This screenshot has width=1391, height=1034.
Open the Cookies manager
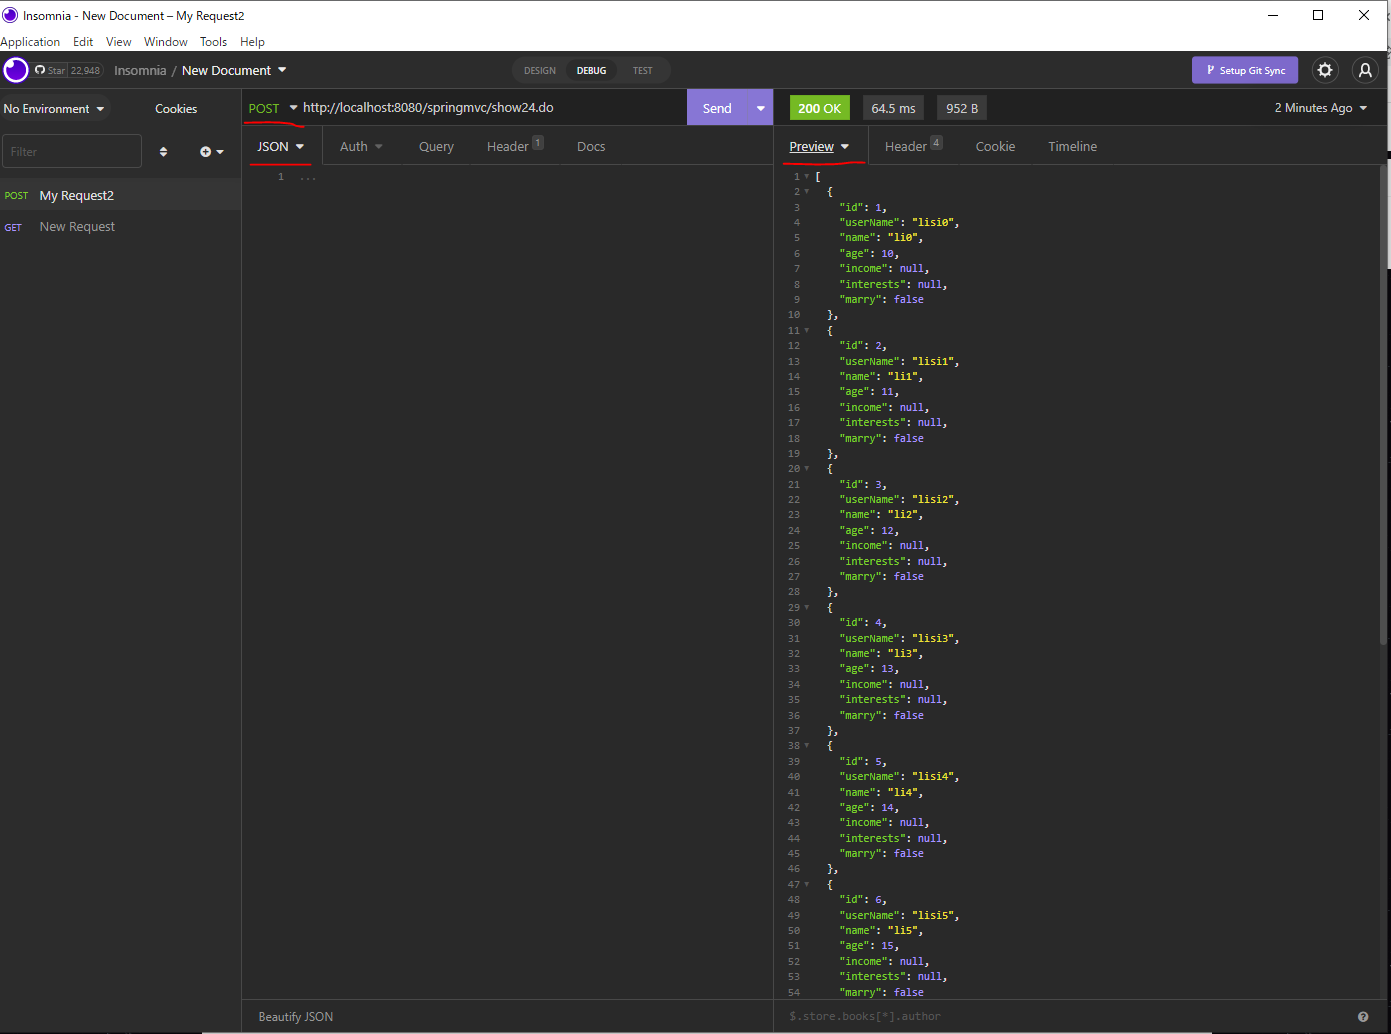pos(176,109)
